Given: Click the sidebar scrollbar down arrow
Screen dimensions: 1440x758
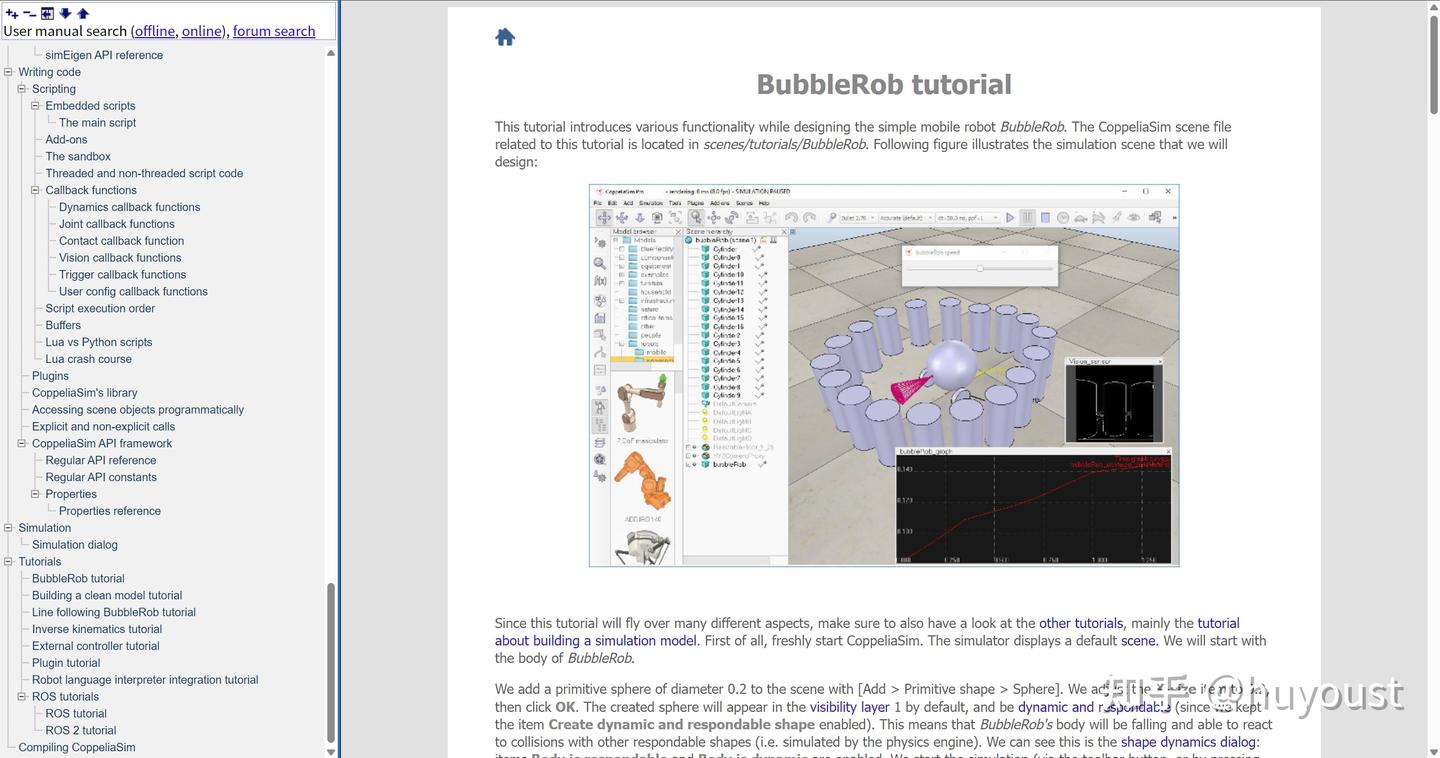Looking at the screenshot, I should point(331,750).
